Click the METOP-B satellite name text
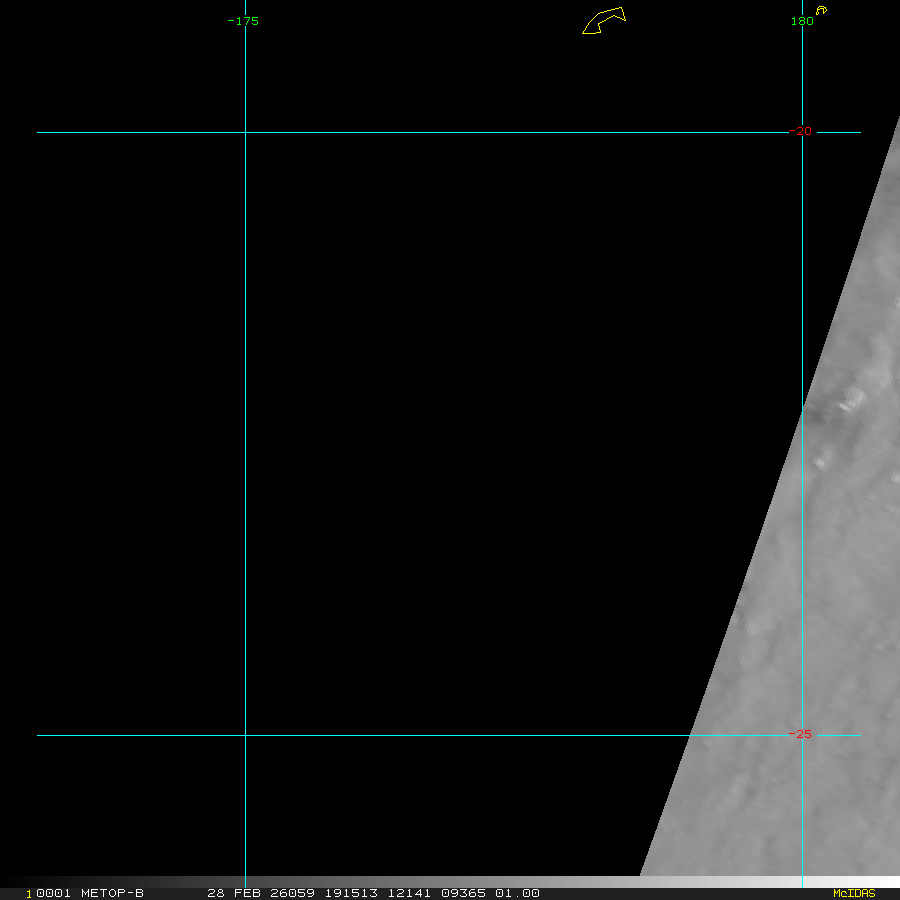The width and height of the screenshot is (900, 900). point(112,893)
